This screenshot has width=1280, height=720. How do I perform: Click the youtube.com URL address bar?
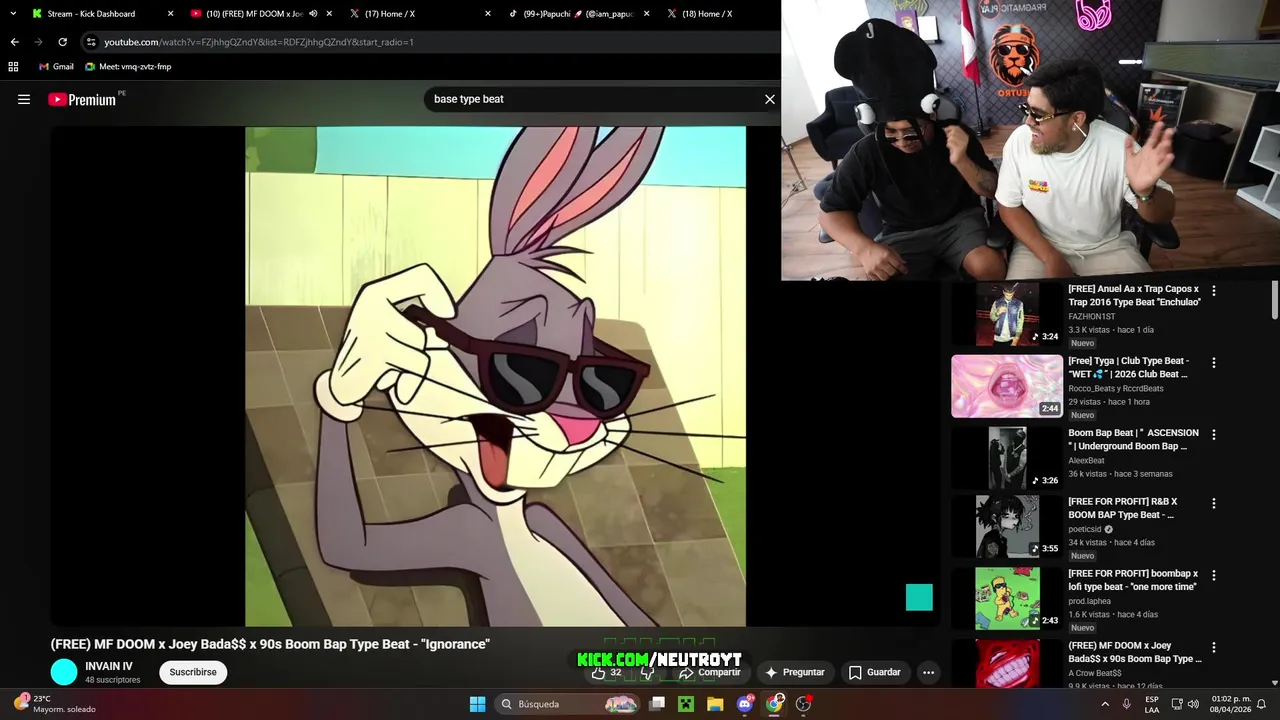430,42
